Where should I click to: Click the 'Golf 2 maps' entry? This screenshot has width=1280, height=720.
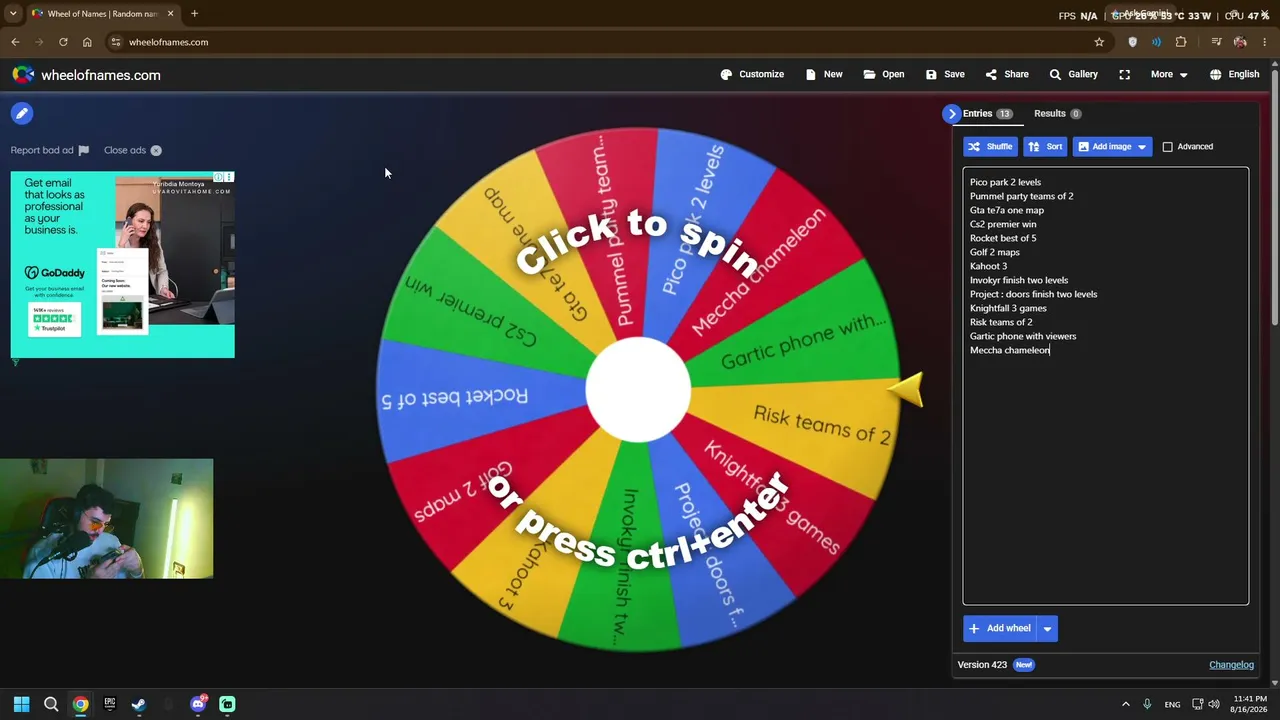[994, 252]
